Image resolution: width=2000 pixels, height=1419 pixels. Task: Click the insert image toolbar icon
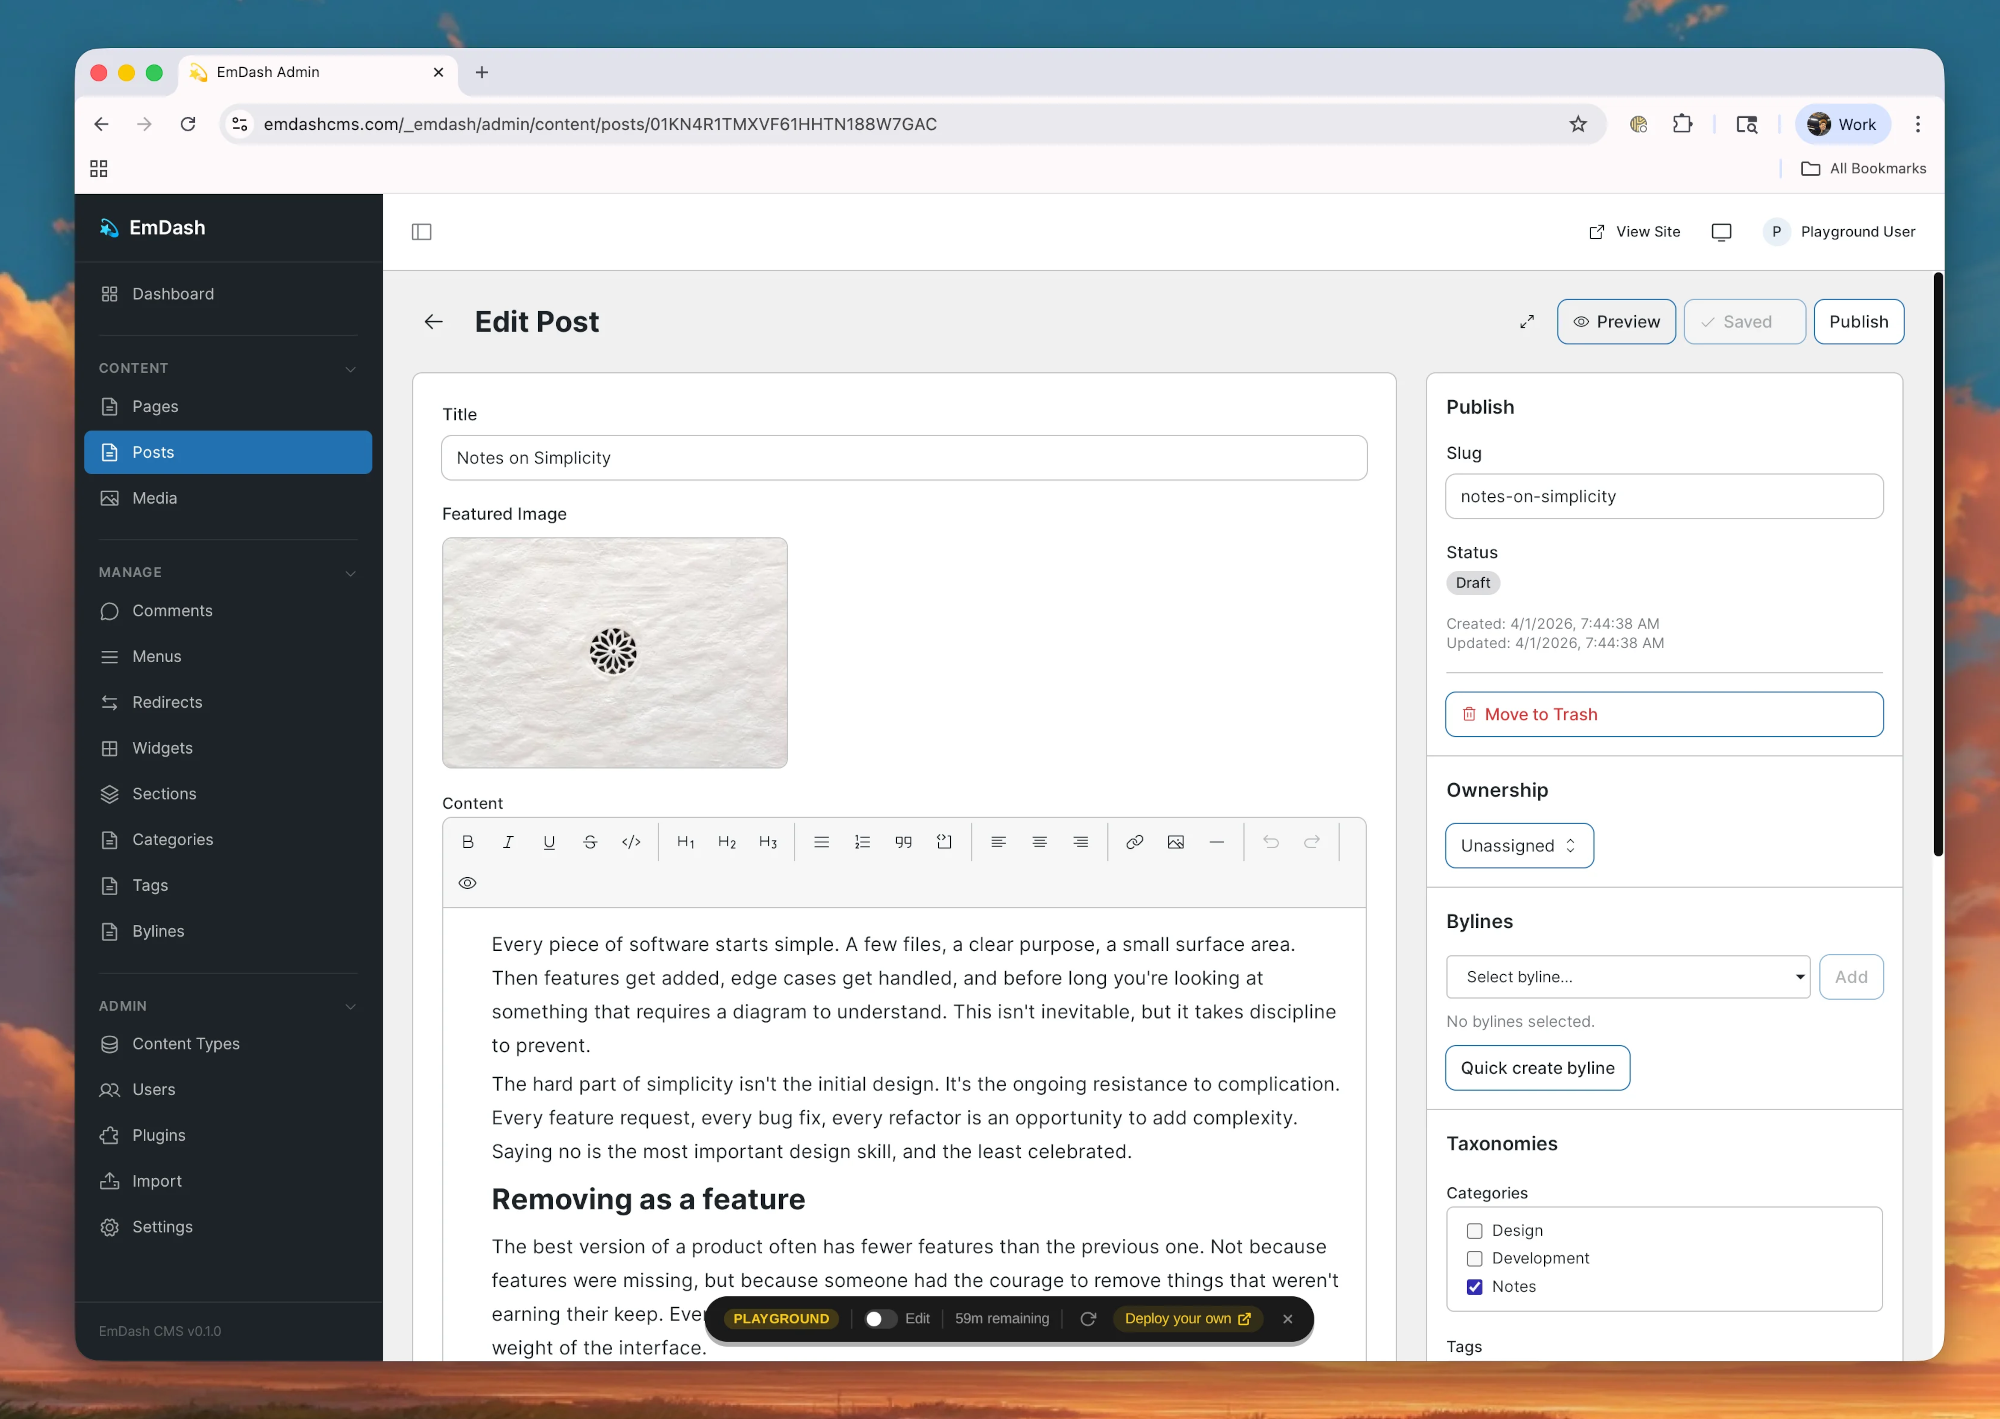[x=1175, y=842]
